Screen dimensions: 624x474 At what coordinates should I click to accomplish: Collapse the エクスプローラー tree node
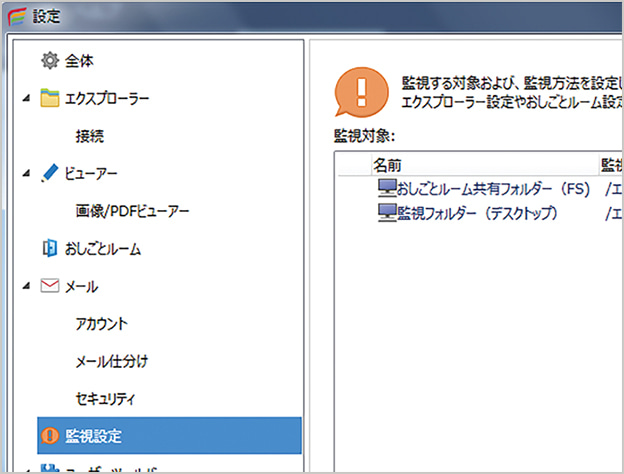pyautogui.click(x=25, y=99)
